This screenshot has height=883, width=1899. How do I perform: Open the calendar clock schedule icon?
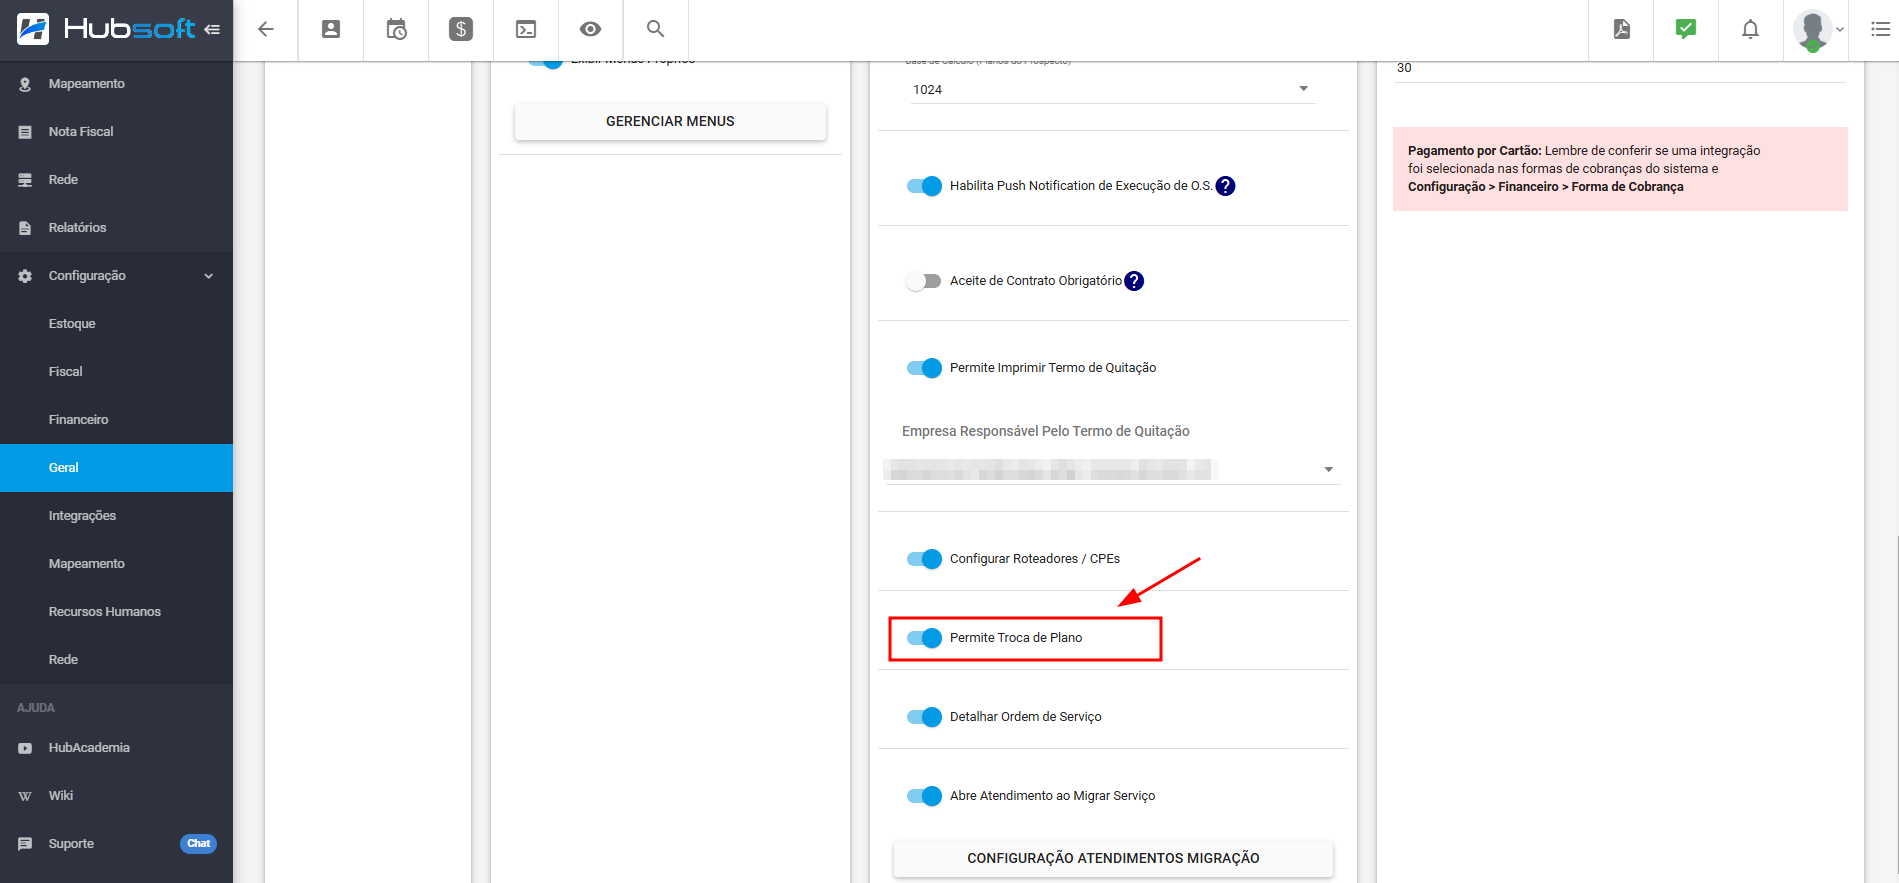pos(396,30)
